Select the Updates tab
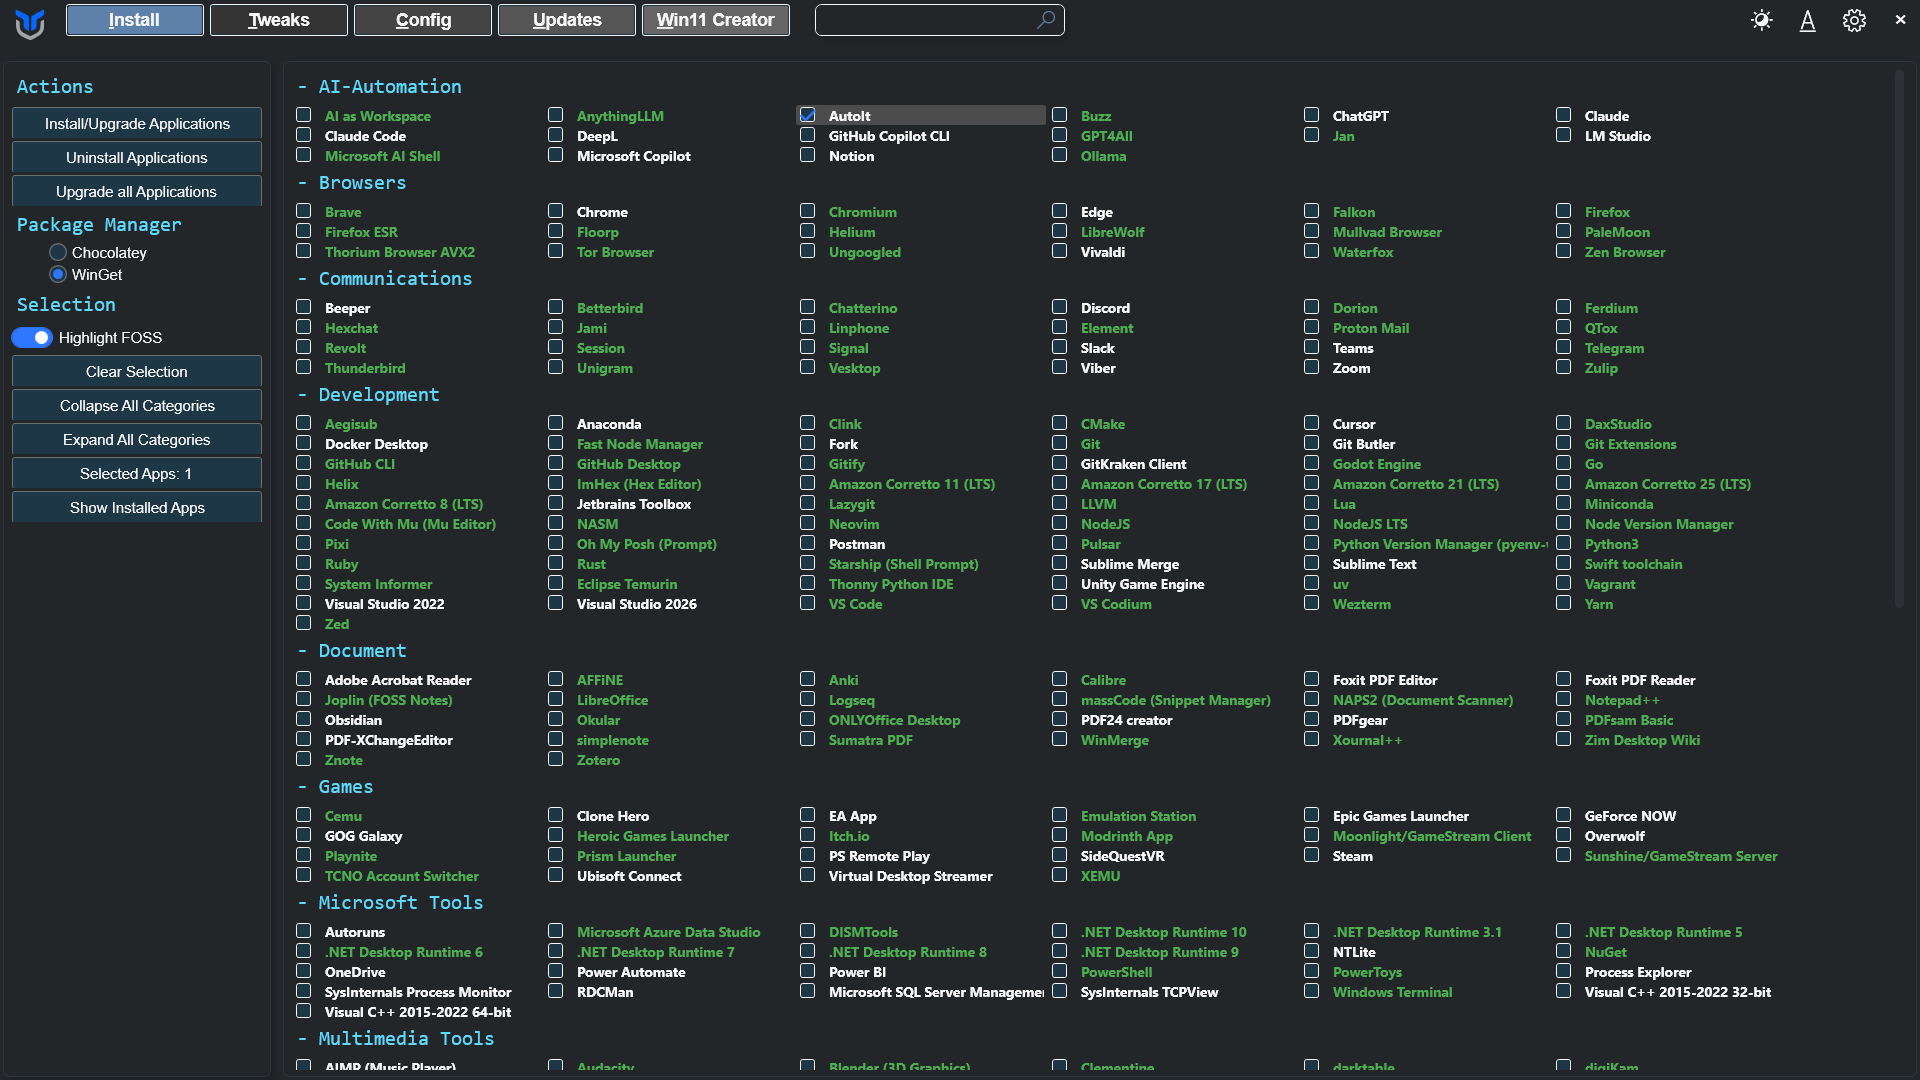Viewport: 1920px width, 1080px height. point(567,20)
